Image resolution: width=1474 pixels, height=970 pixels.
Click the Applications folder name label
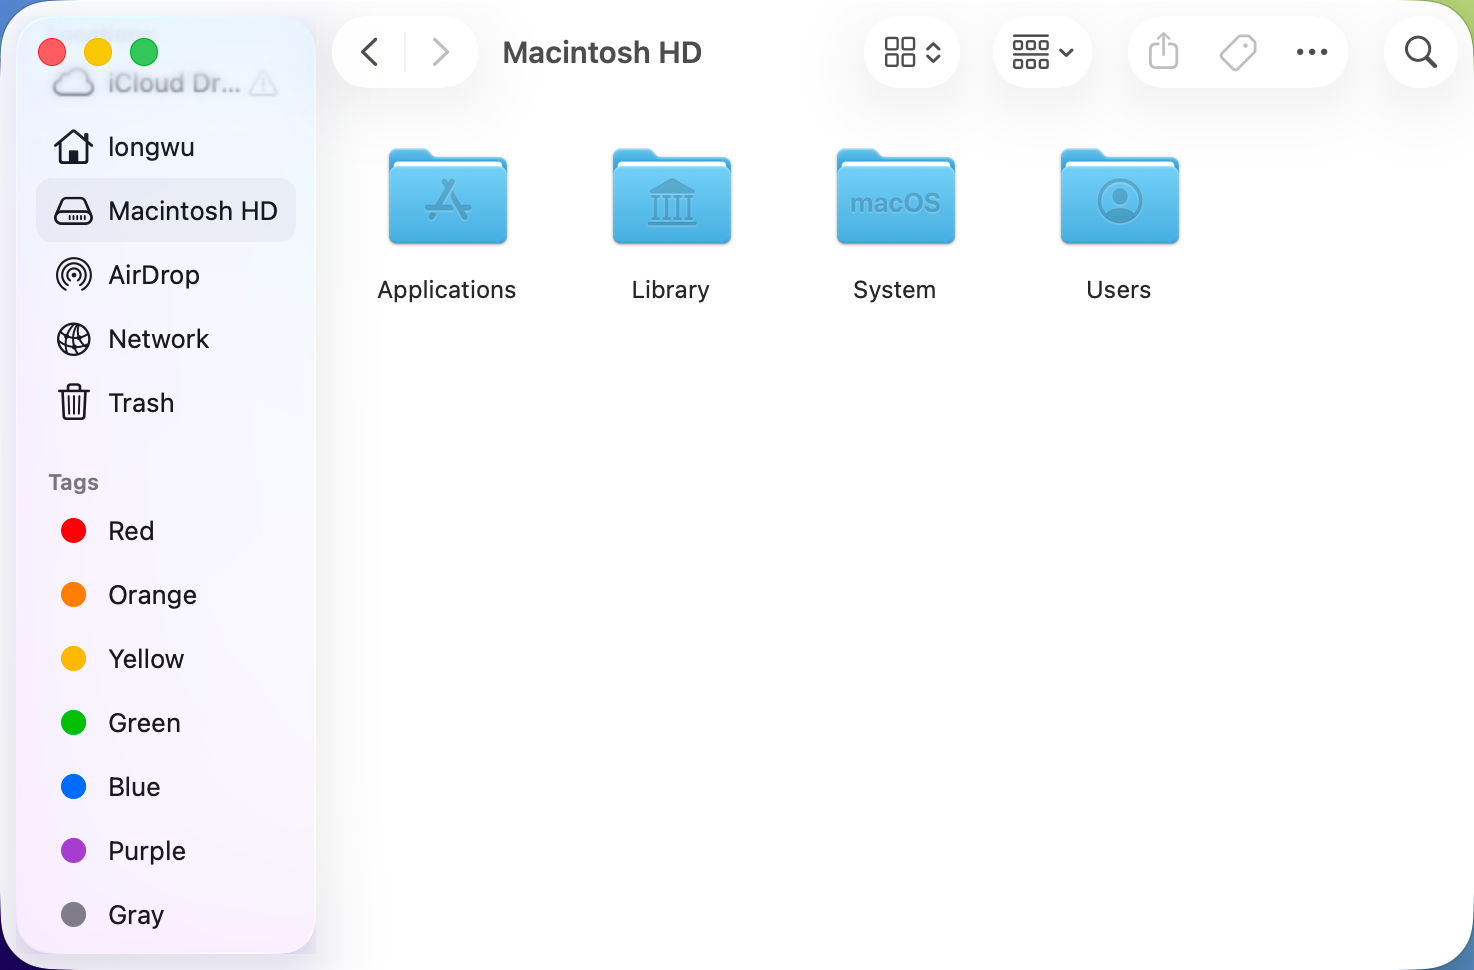tap(447, 290)
